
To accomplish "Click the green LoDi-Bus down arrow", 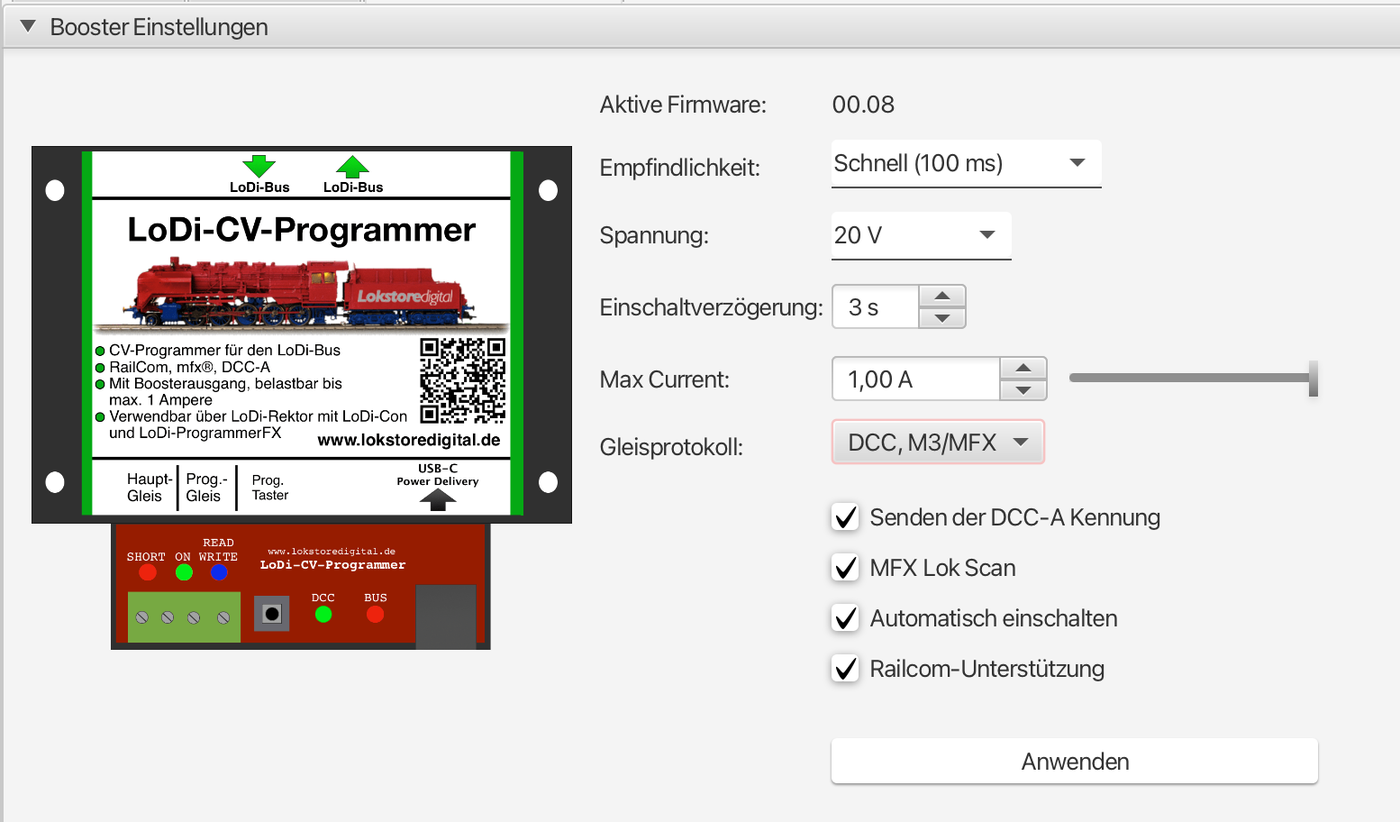I will (x=259, y=166).
